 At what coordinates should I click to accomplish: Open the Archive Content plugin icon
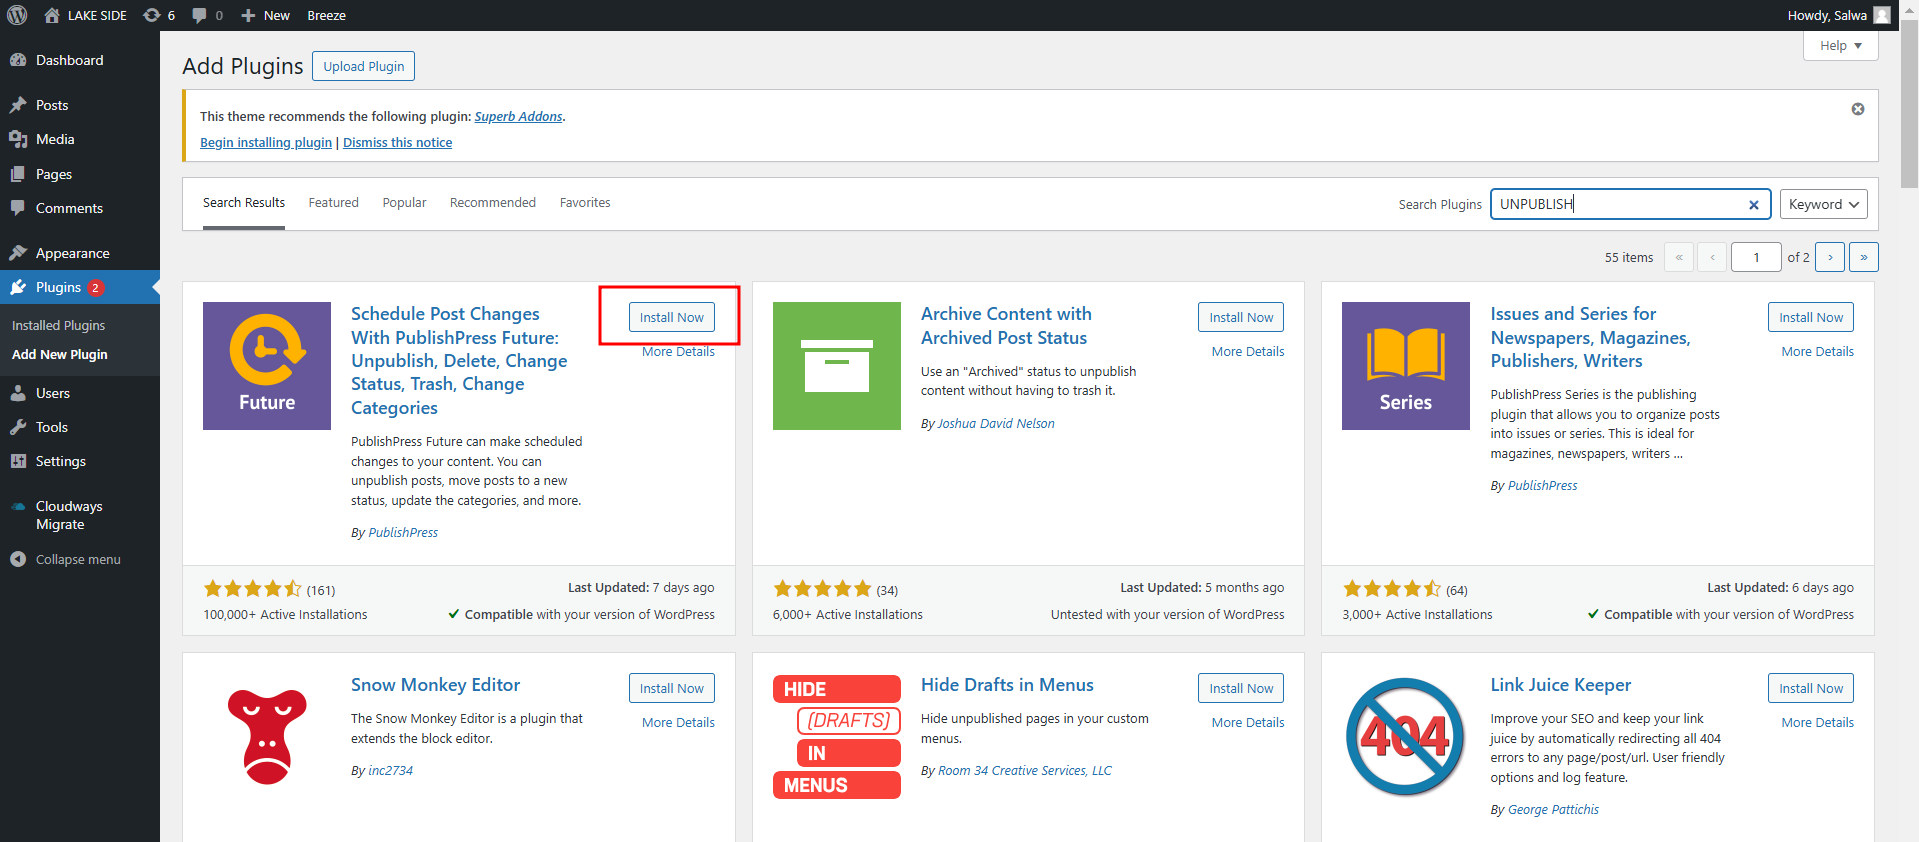tap(836, 366)
